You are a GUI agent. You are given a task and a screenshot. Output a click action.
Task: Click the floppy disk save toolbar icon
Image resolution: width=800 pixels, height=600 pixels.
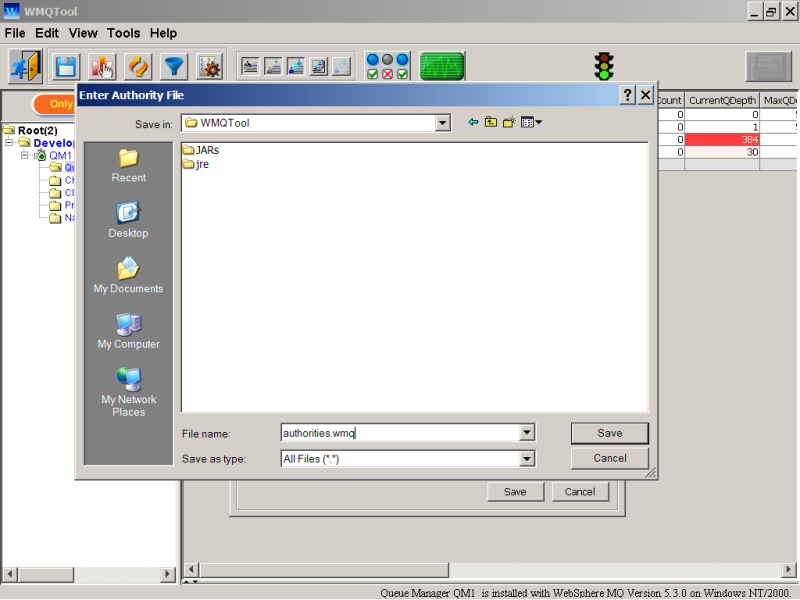66,67
